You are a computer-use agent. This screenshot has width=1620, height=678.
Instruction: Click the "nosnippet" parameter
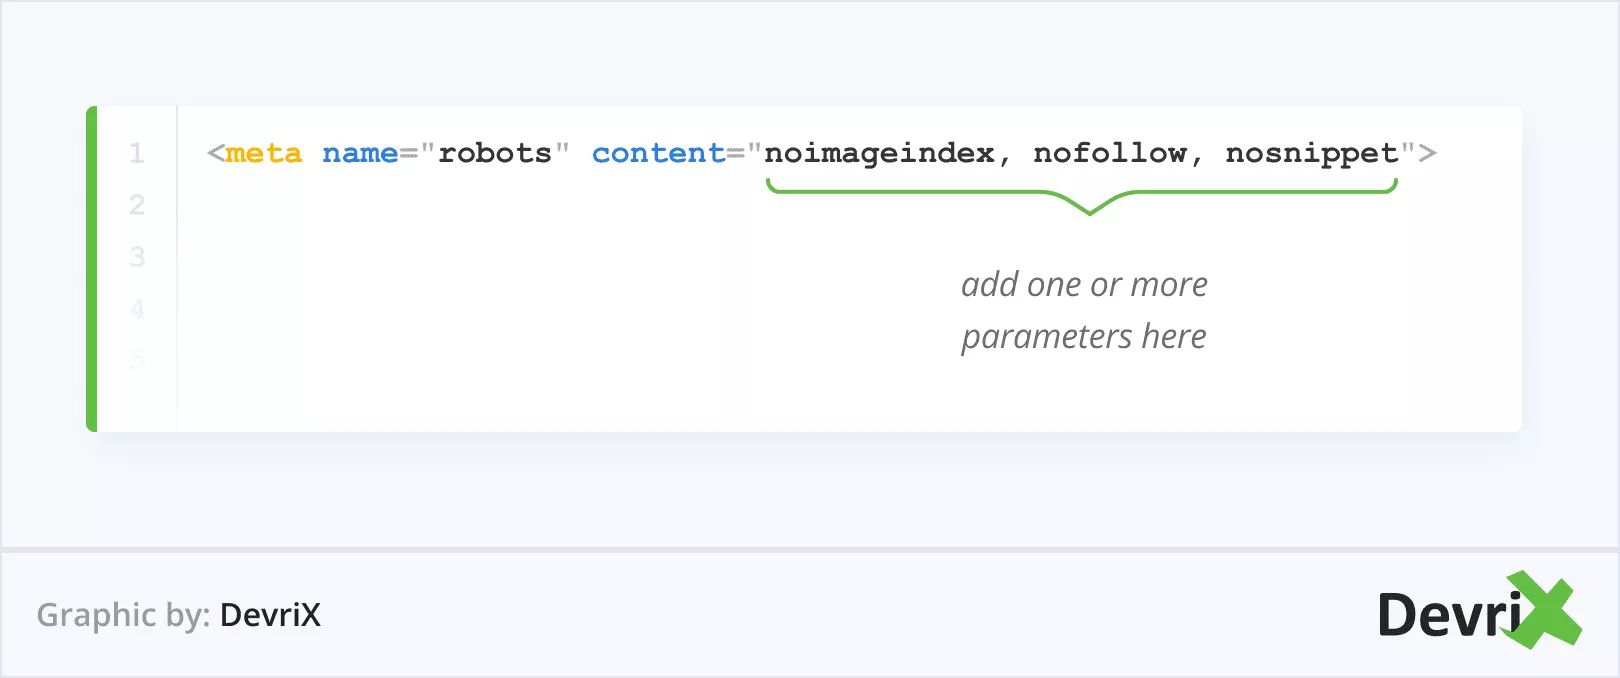click(x=1312, y=154)
